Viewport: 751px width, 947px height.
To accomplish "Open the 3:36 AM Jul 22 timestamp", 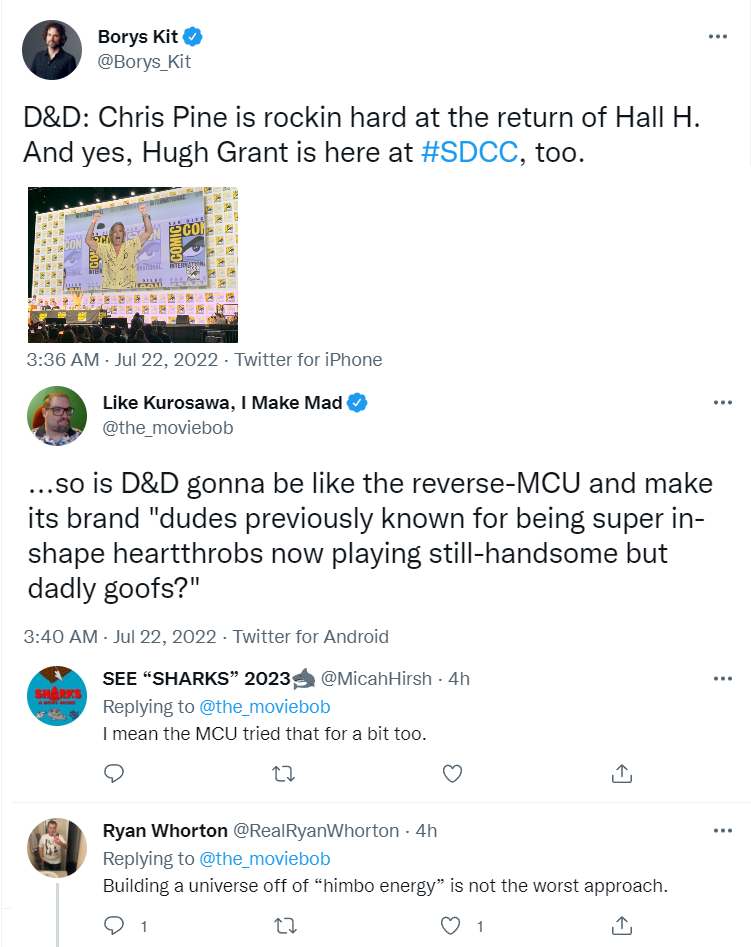I will tap(122, 360).
